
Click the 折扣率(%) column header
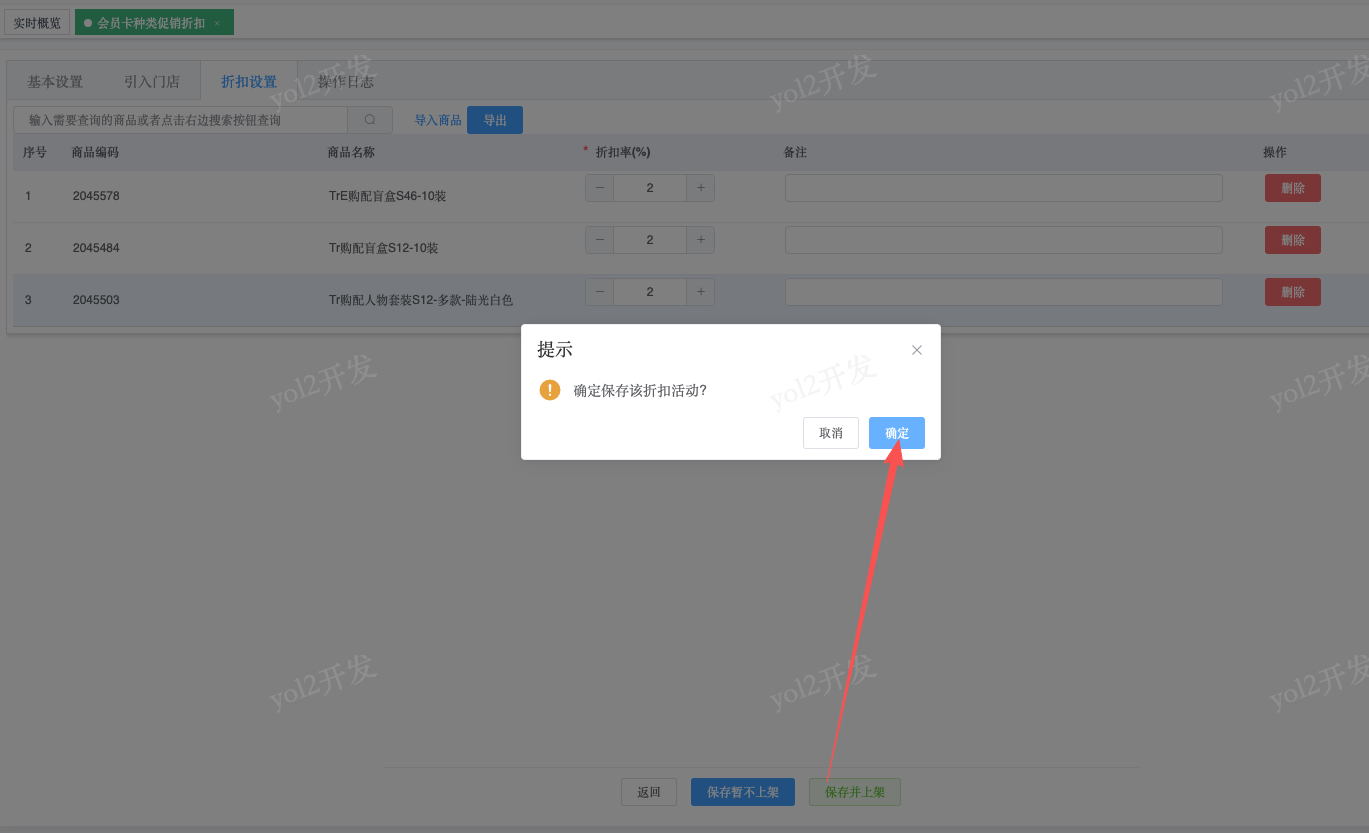[623, 152]
